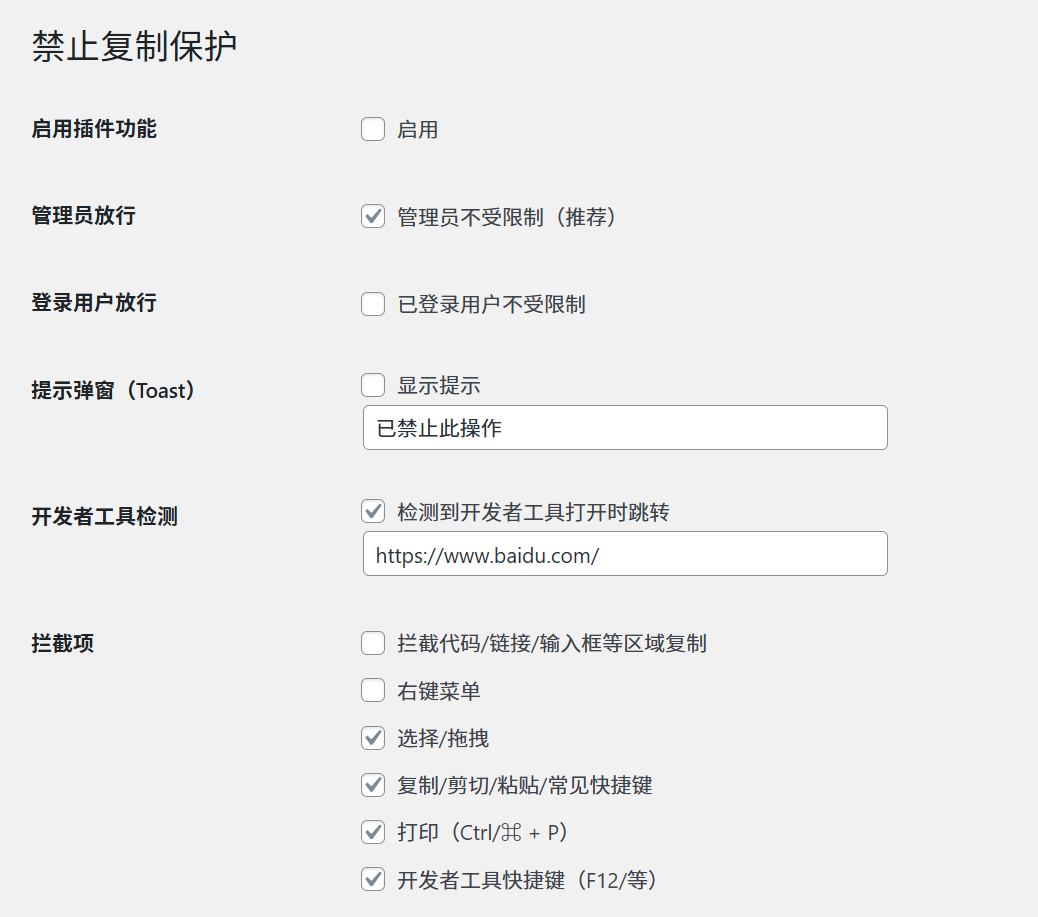Enable the 启用 plugin checkbox

tap(372, 129)
